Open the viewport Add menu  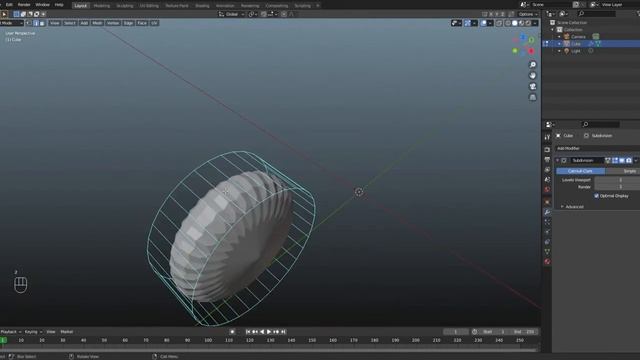click(x=84, y=23)
